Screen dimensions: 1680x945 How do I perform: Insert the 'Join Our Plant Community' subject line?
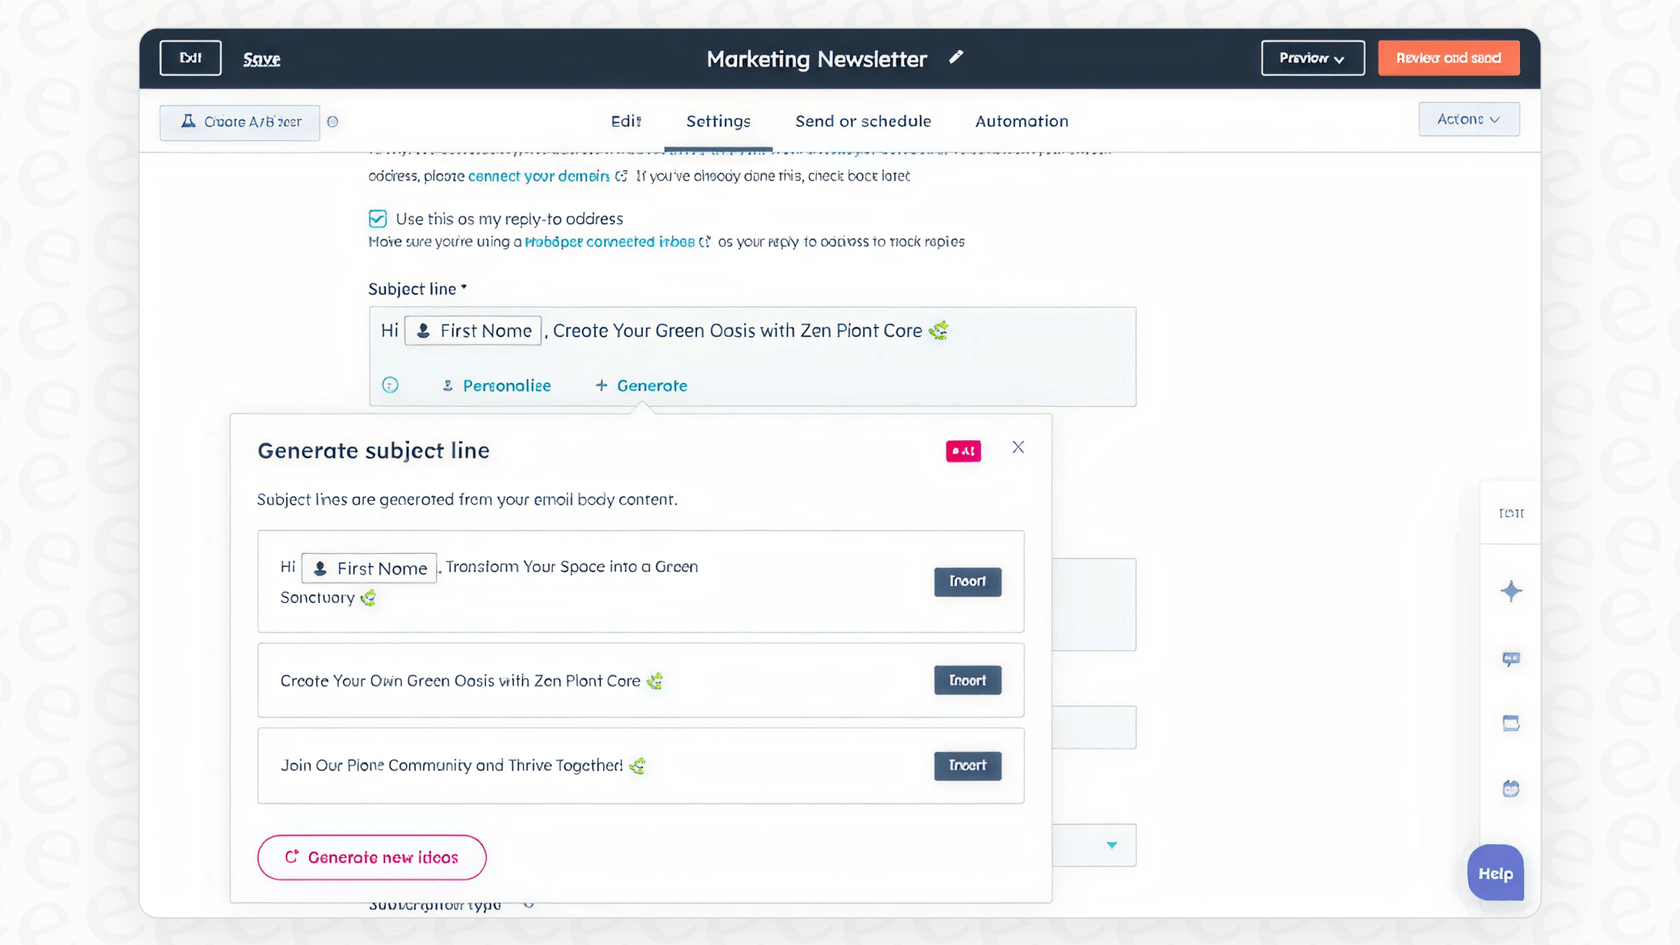coord(966,765)
